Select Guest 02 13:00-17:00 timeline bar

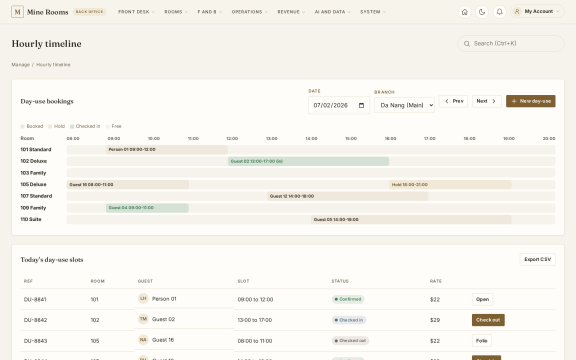coord(308,161)
